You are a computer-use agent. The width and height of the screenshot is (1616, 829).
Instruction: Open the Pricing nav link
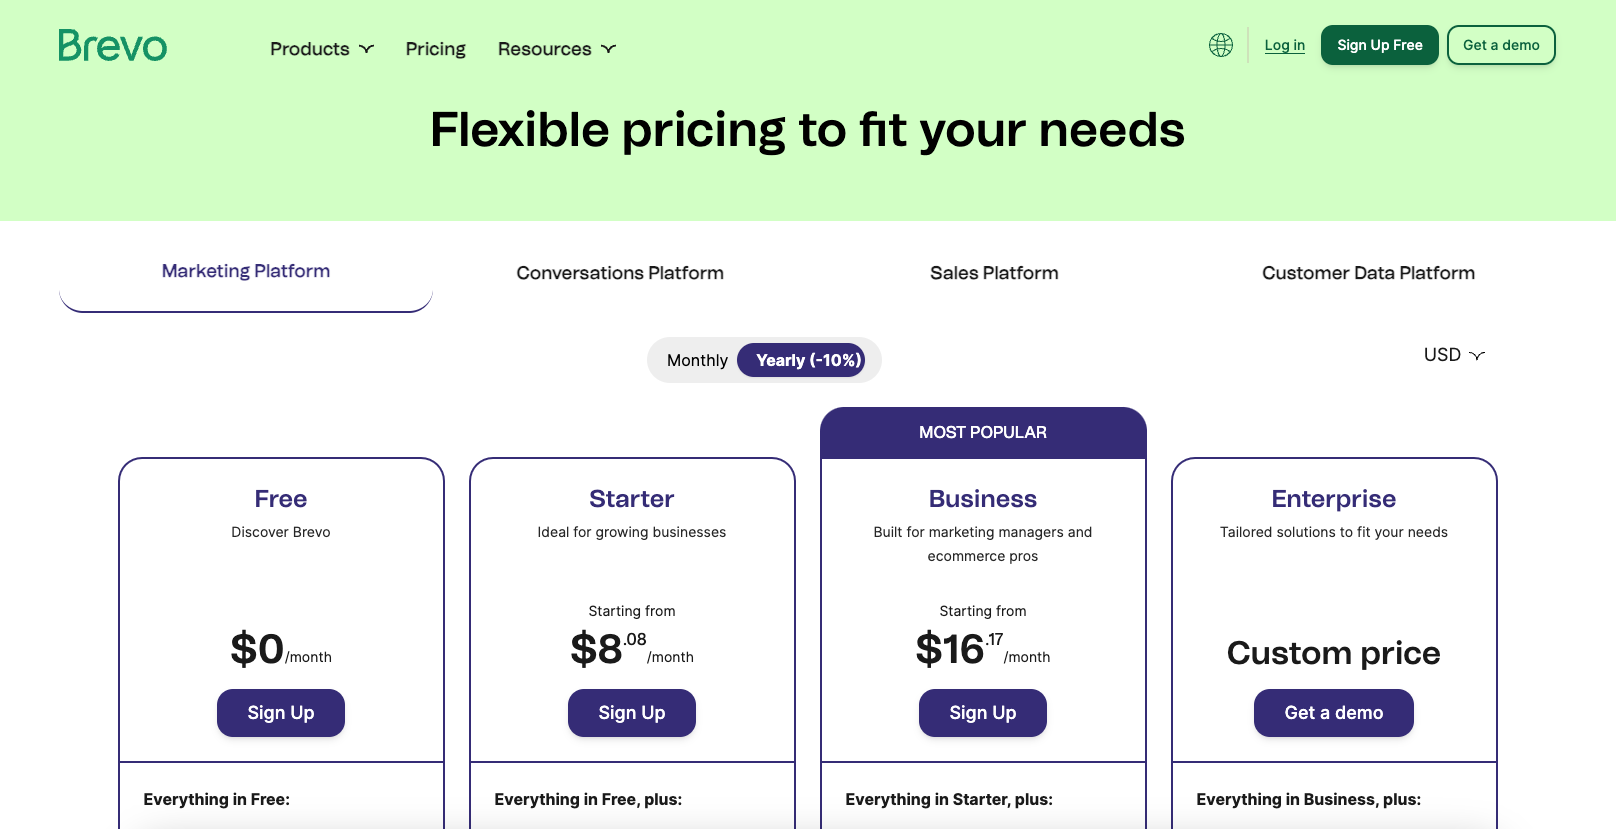[435, 49]
